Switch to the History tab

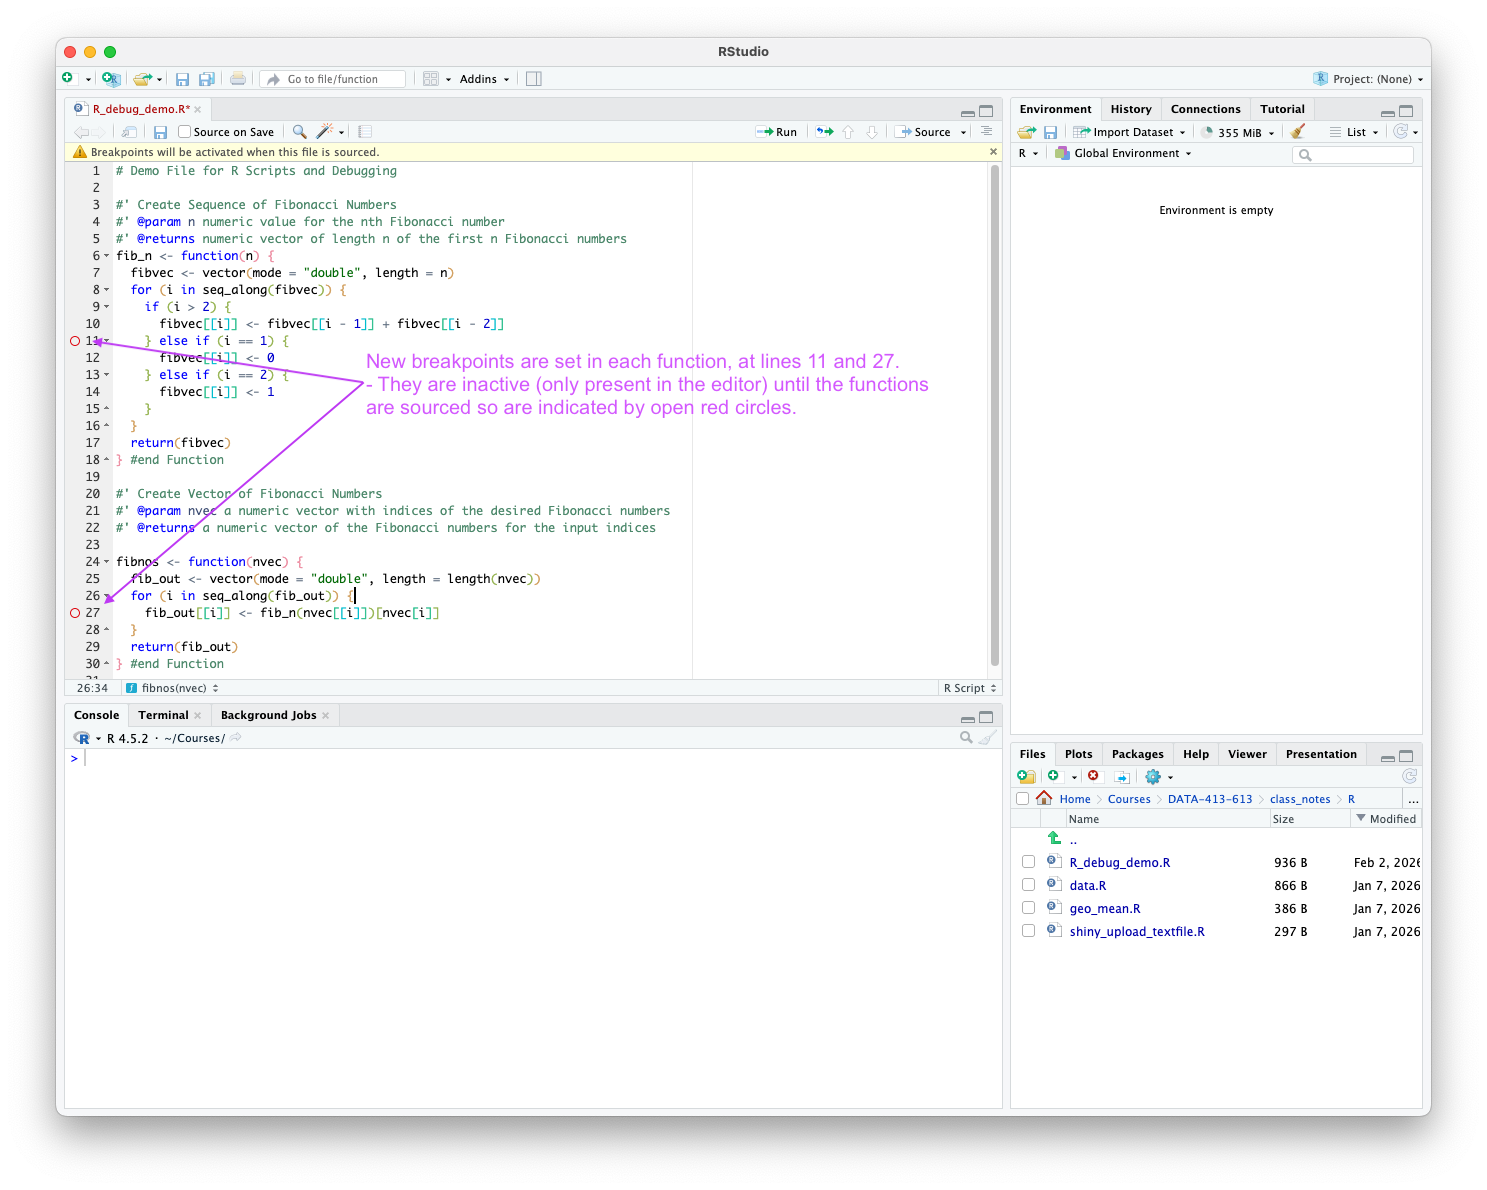(1130, 109)
